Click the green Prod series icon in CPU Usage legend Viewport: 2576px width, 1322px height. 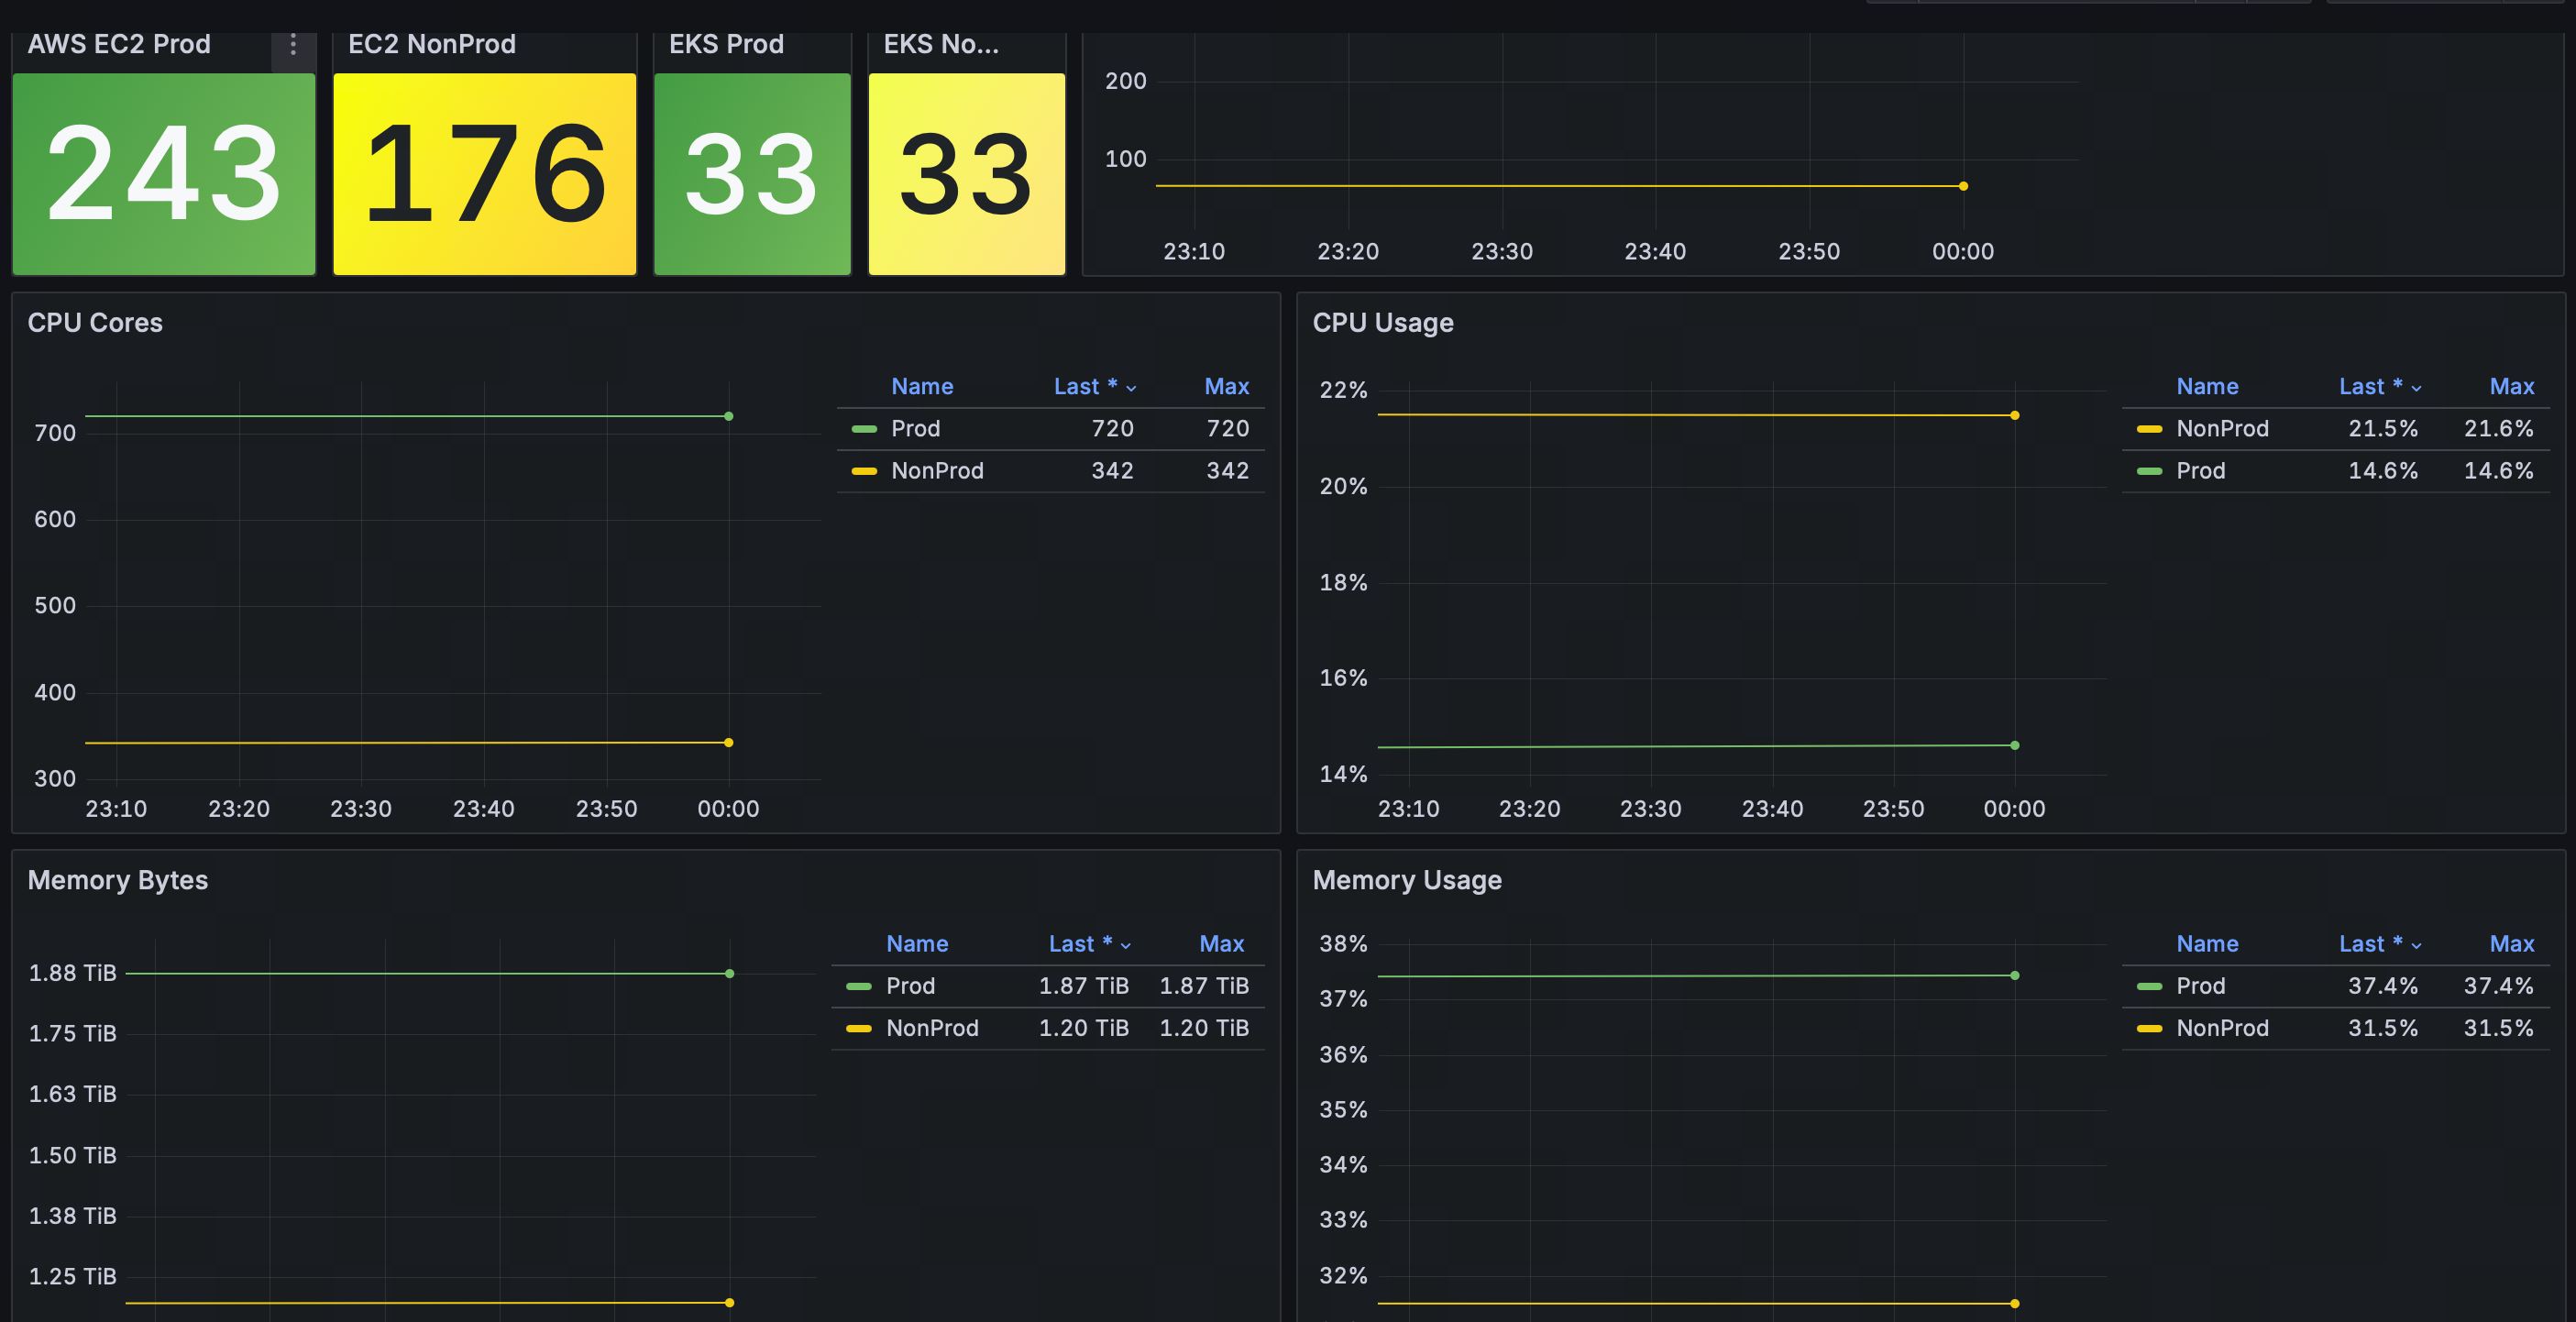tap(2148, 471)
